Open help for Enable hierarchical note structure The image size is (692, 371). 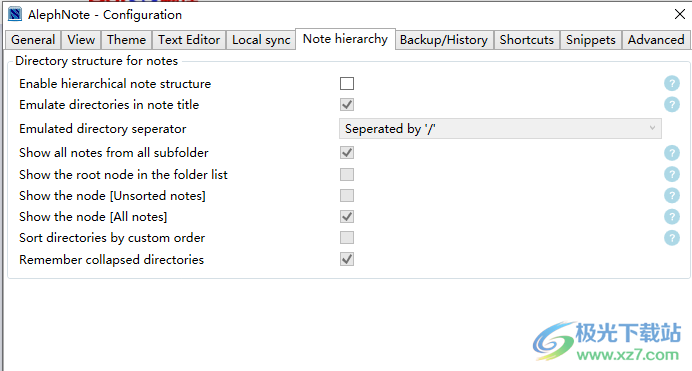click(672, 83)
